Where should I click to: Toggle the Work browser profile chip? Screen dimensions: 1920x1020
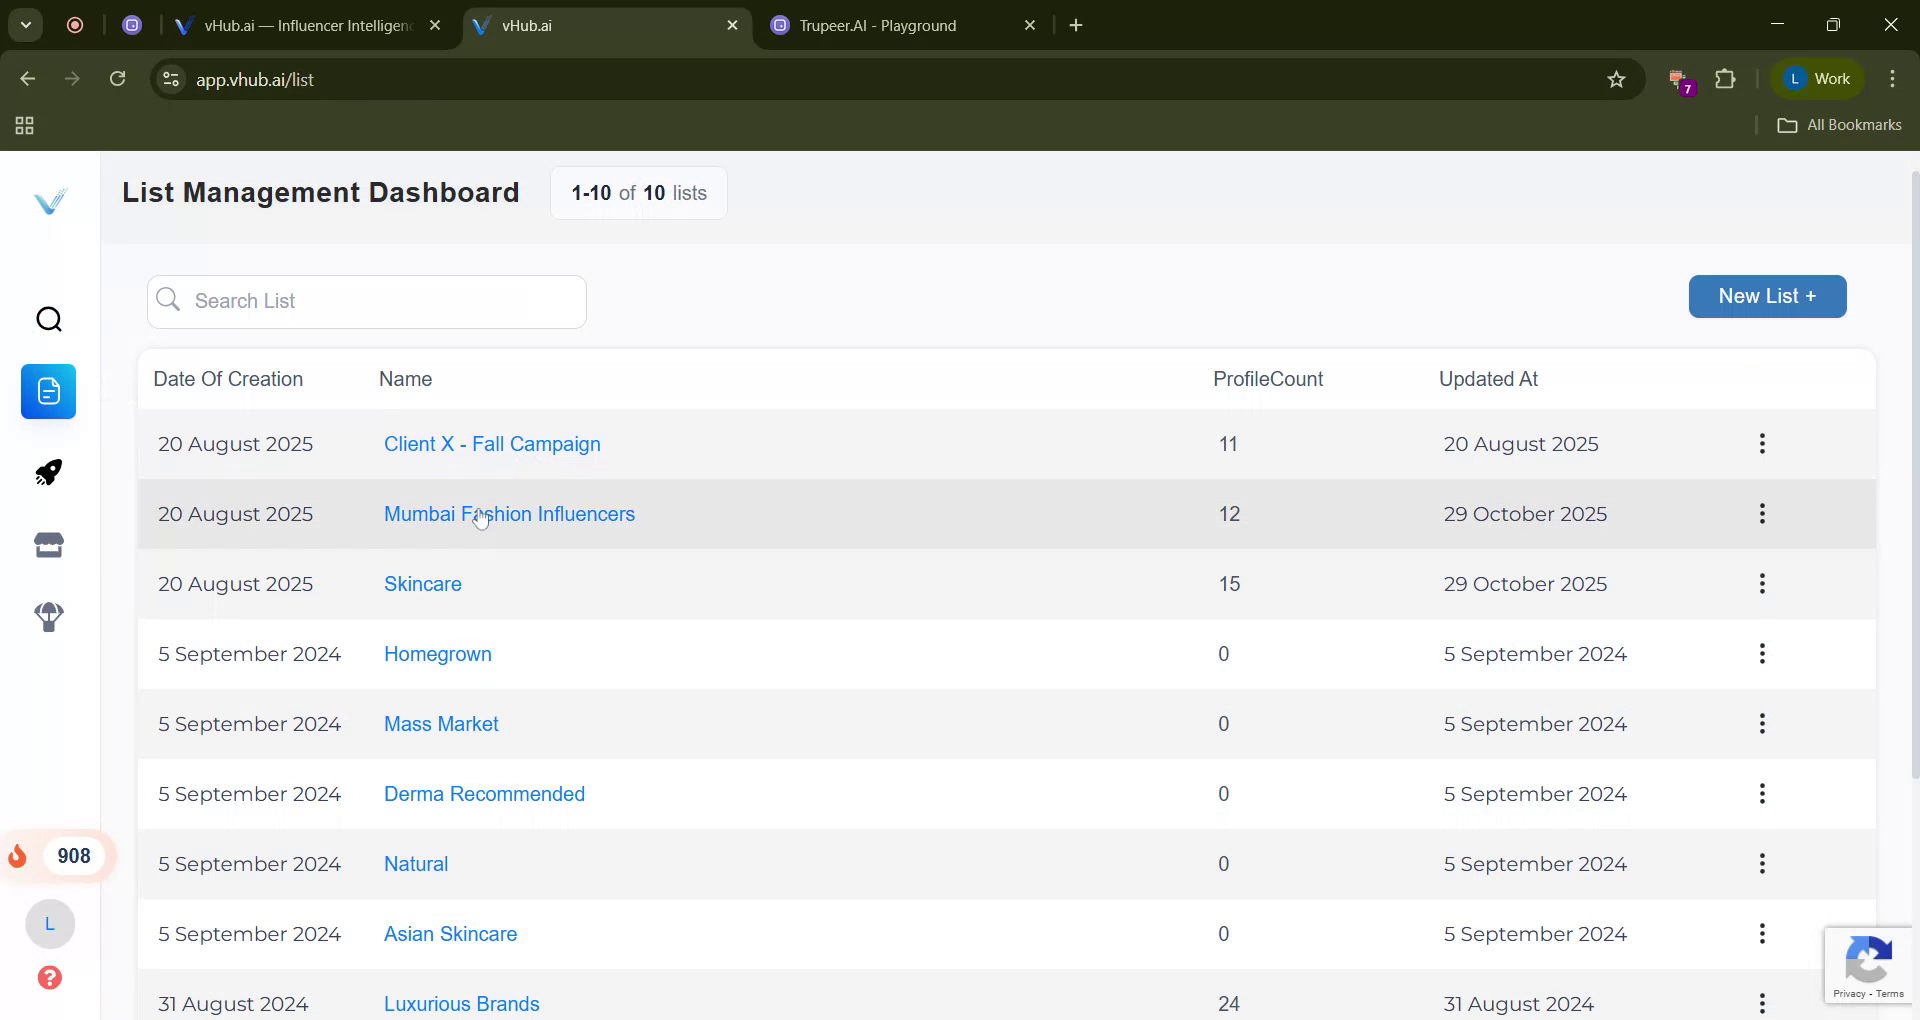tap(1818, 78)
